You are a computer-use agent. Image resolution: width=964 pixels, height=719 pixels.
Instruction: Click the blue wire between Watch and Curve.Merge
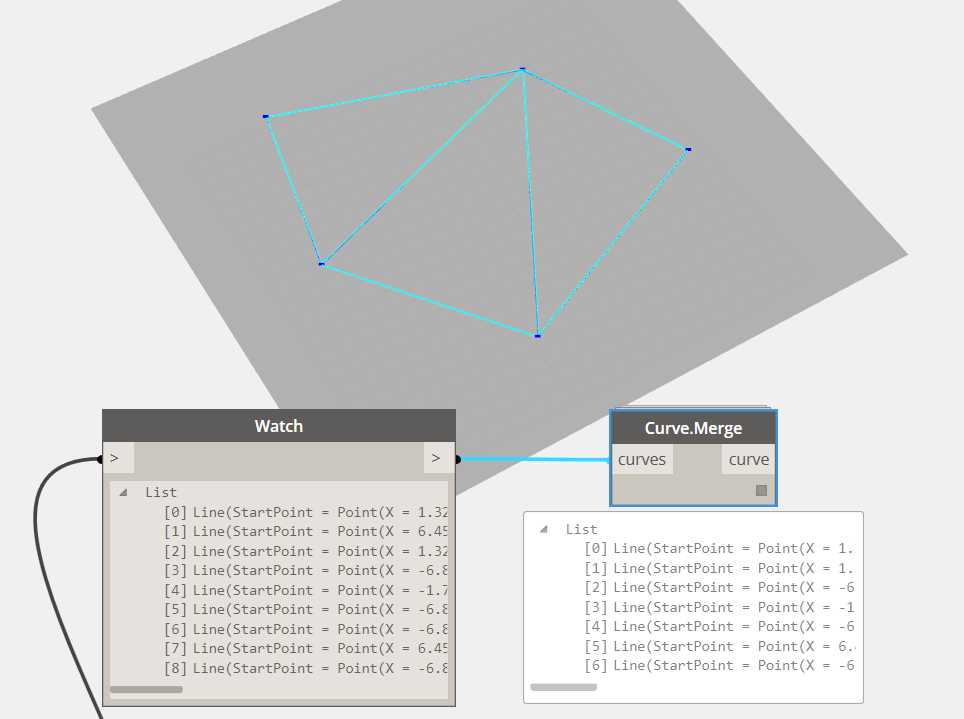[534, 459]
